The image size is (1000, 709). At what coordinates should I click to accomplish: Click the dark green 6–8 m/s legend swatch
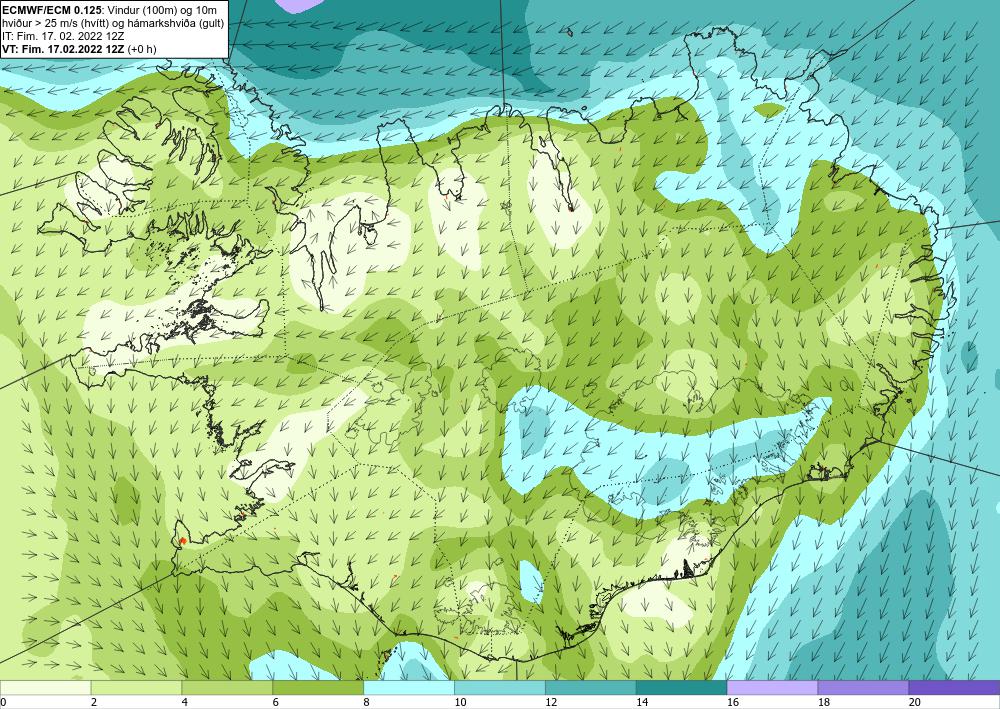[318, 688]
